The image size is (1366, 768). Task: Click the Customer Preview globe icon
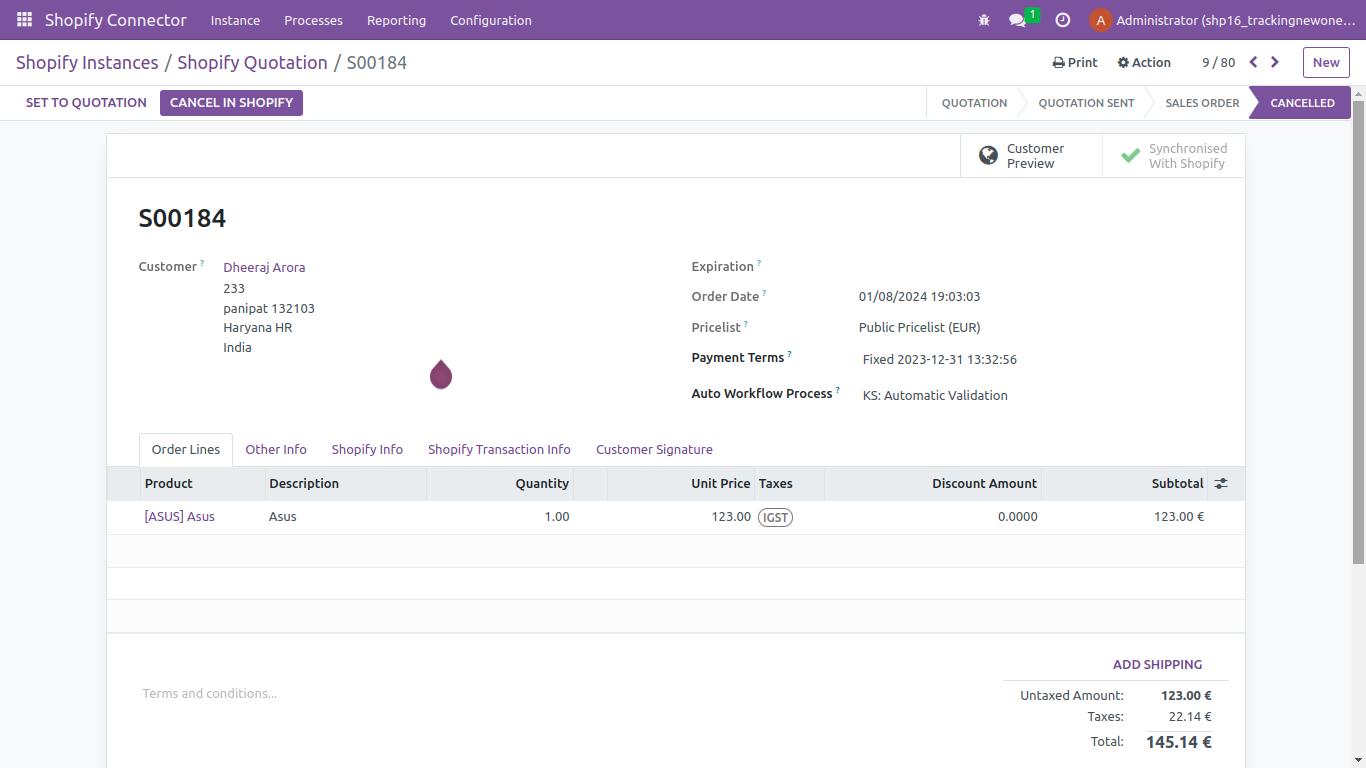click(x=988, y=155)
